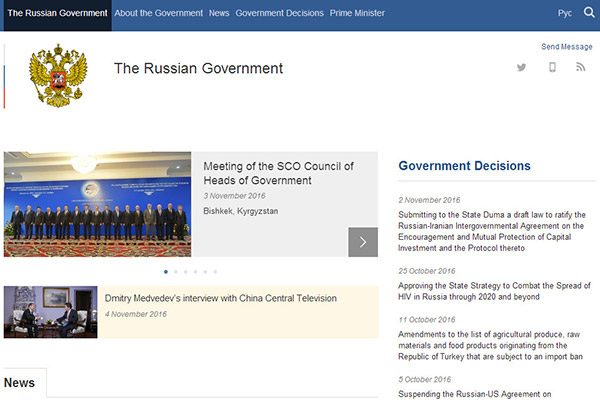The height and width of the screenshot is (400, 600).
Task: Open The Russian Government page title
Action: [198, 68]
